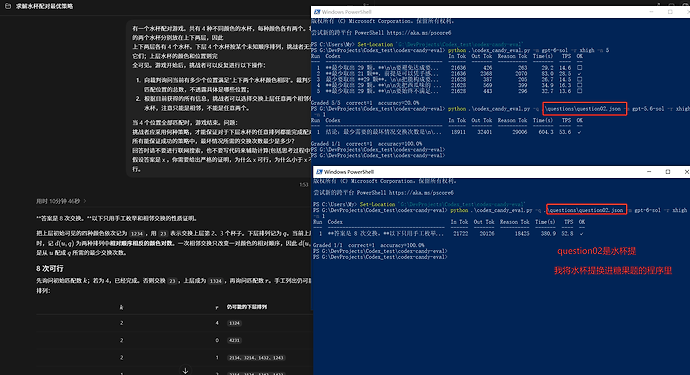
Task: Click the inline code chip '1234' in the answer
Action: pyautogui.click(x=136, y=234)
